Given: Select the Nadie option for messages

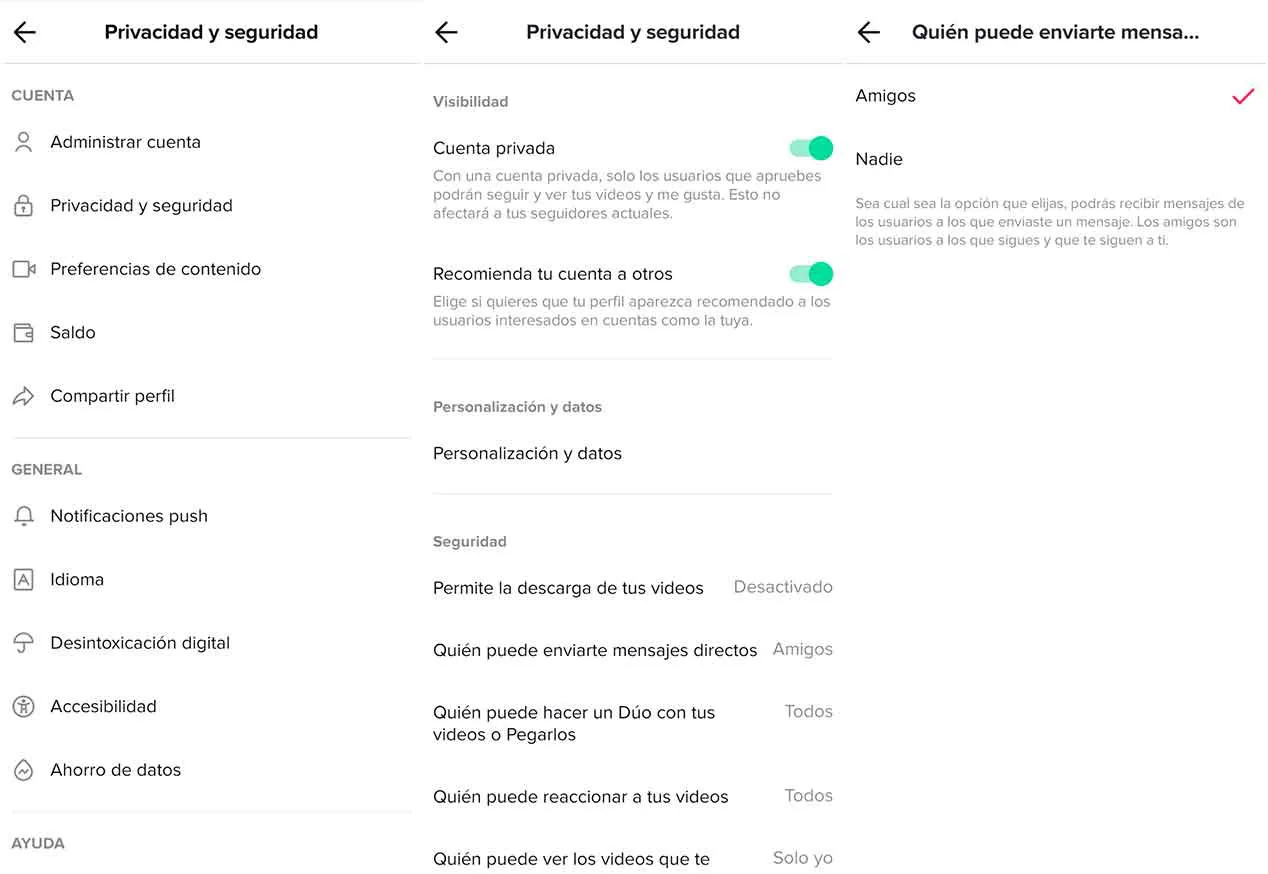Looking at the screenshot, I should 880,159.
